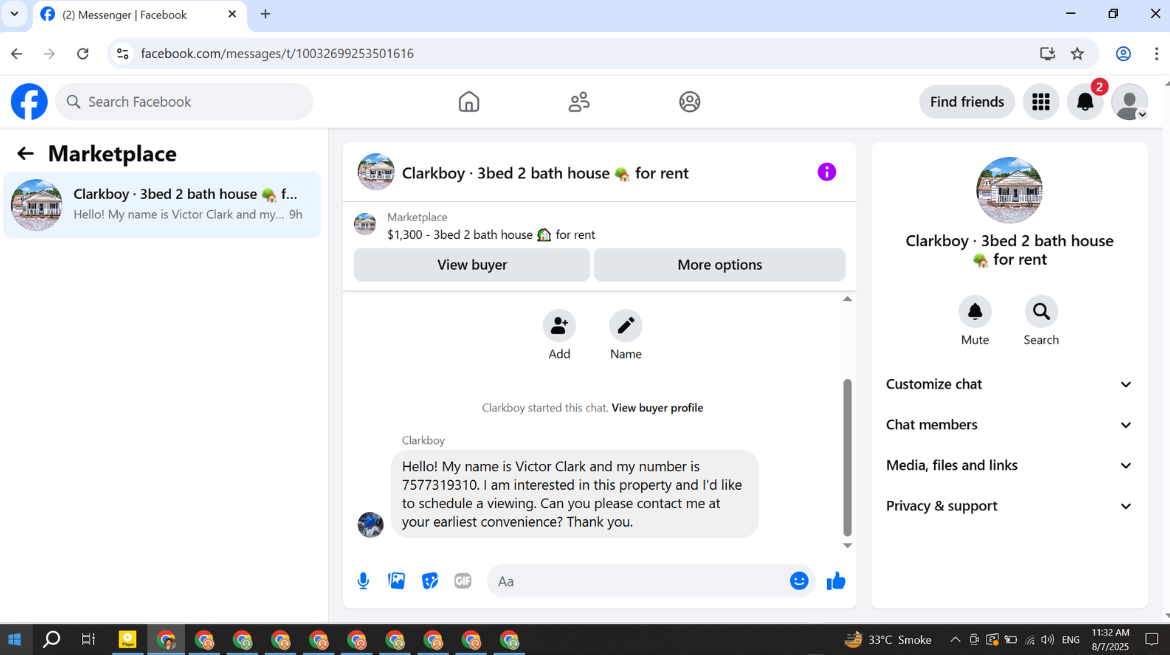Open Task View on the taskbar
1170x655 pixels.
point(88,639)
